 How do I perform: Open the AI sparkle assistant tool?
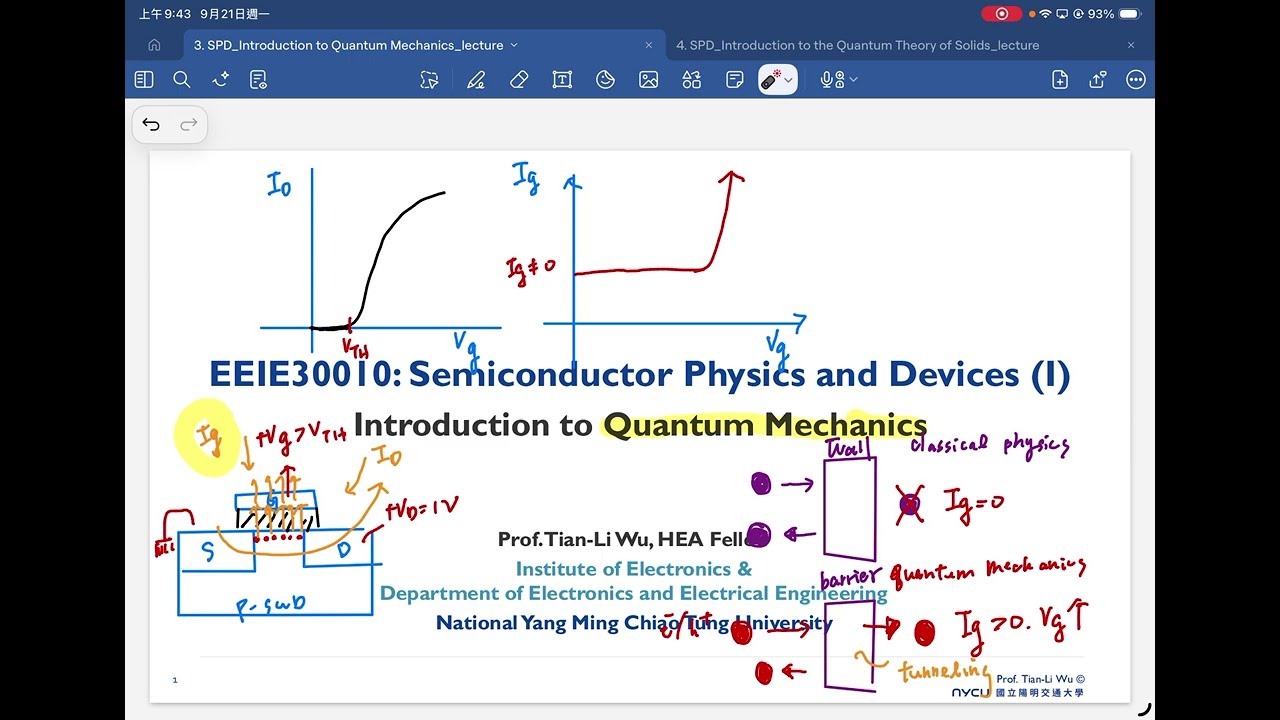click(x=221, y=80)
